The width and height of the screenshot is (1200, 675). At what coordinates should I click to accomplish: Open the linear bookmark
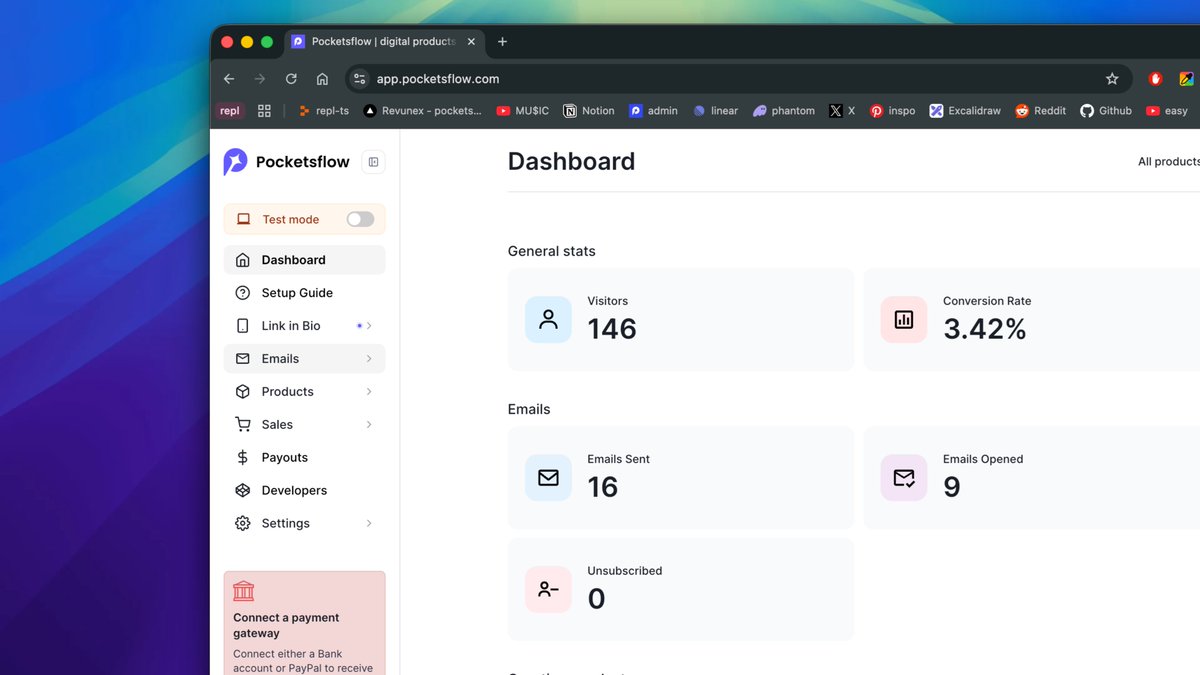(x=715, y=111)
